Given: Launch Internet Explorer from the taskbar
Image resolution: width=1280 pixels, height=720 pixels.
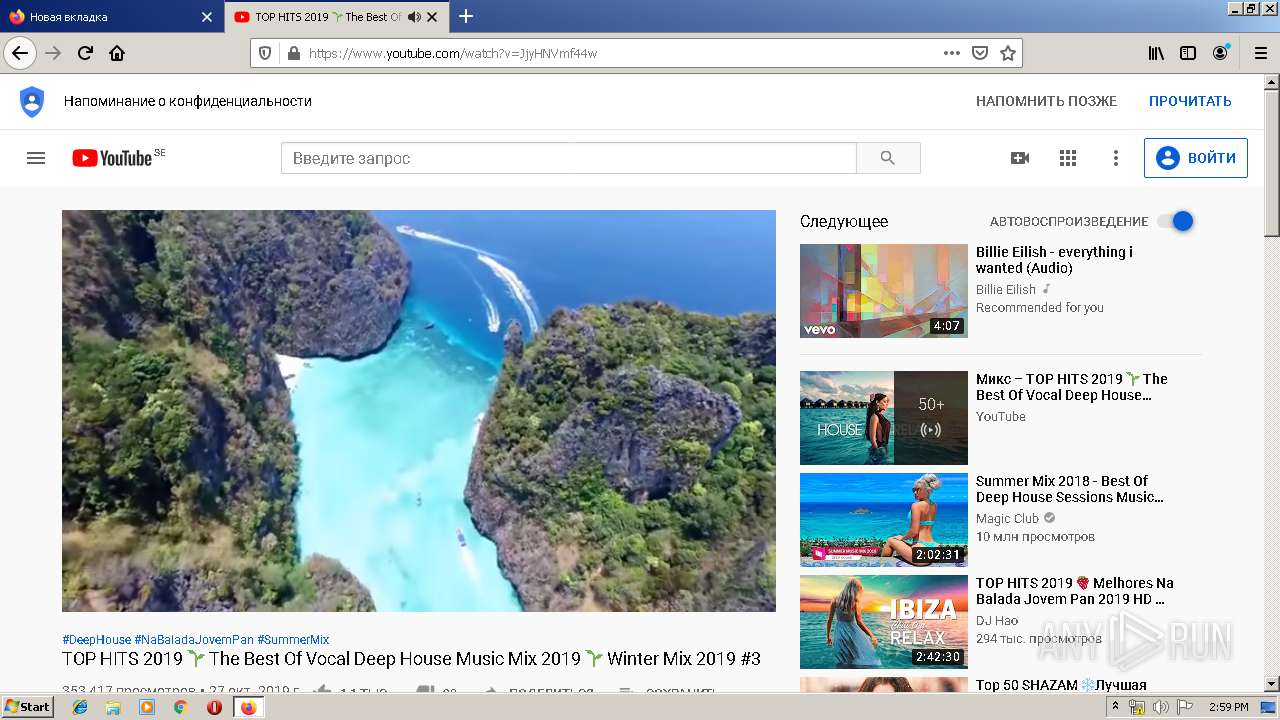Looking at the screenshot, I should click(80, 707).
